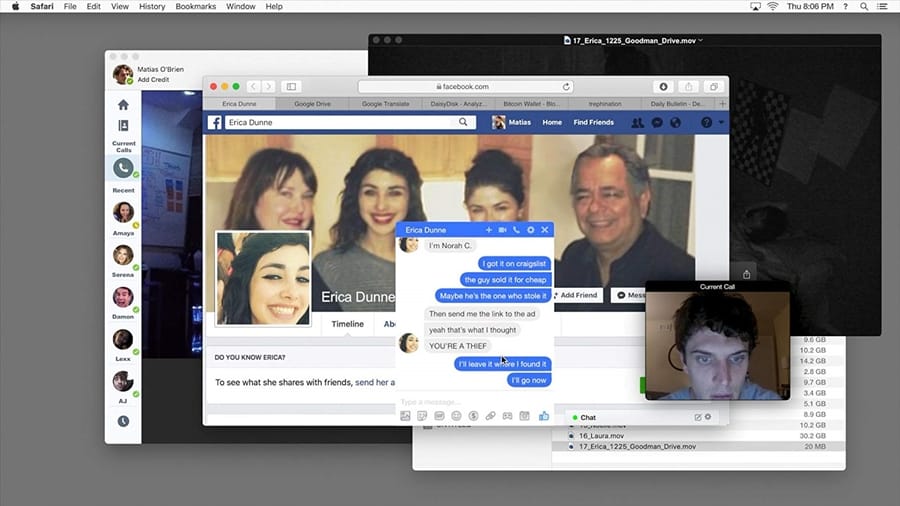This screenshot has height=506, width=900.
Task: Open Facebook friend requests icon
Action: click(638, 122)
